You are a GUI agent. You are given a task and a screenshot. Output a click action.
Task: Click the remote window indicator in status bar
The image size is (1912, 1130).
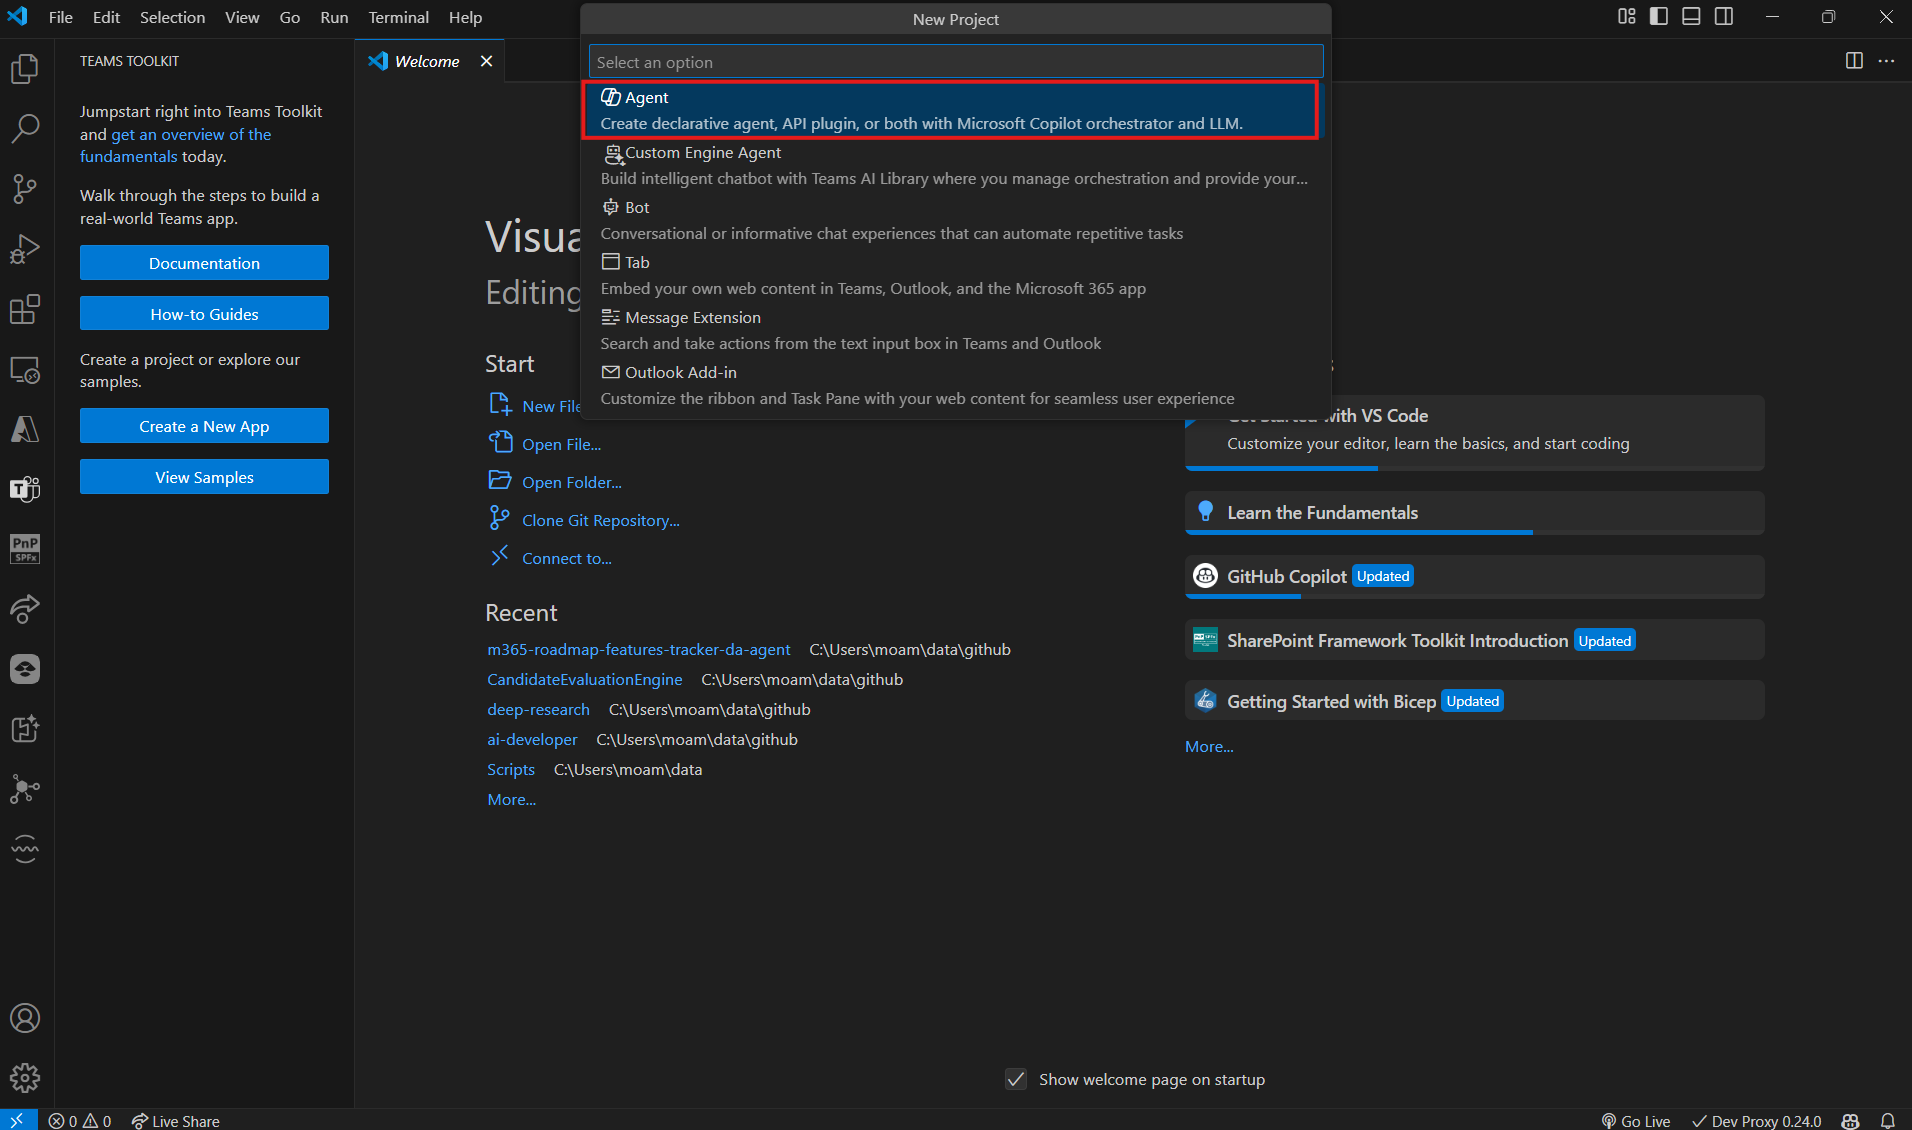18,1120
